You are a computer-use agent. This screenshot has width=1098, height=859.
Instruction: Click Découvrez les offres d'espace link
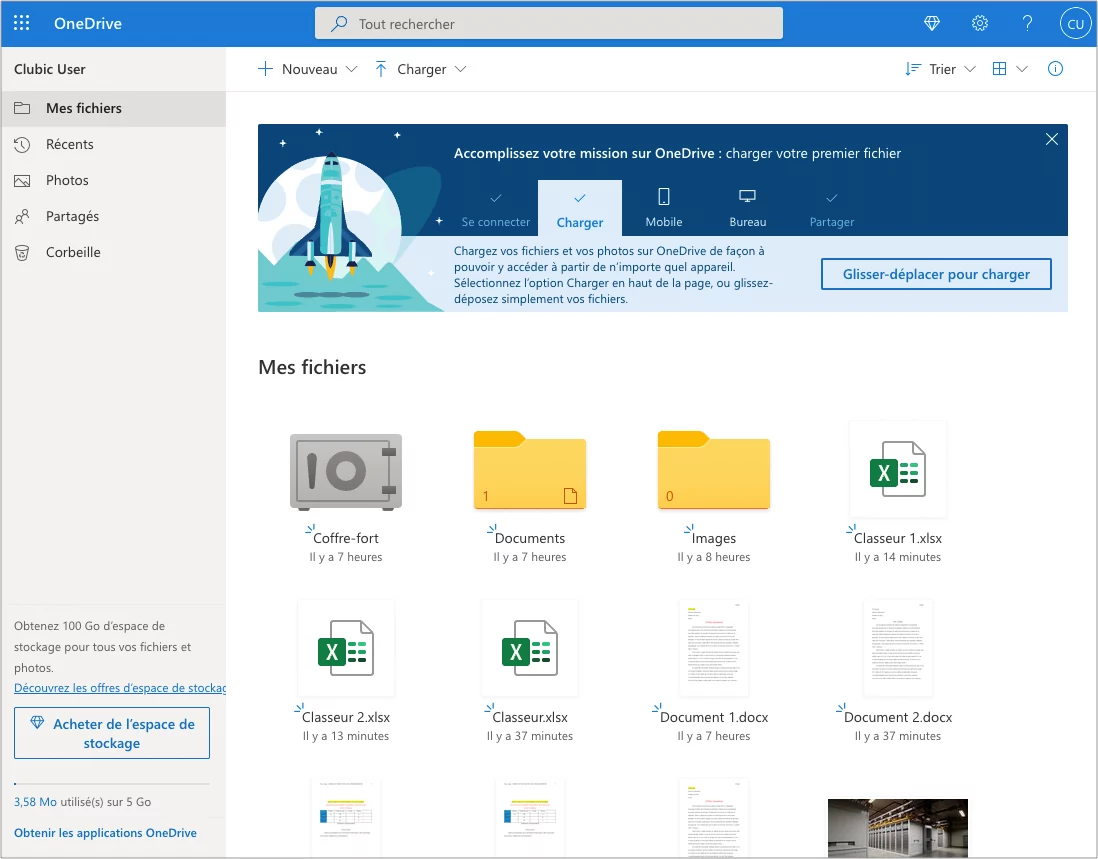point(120,688)
